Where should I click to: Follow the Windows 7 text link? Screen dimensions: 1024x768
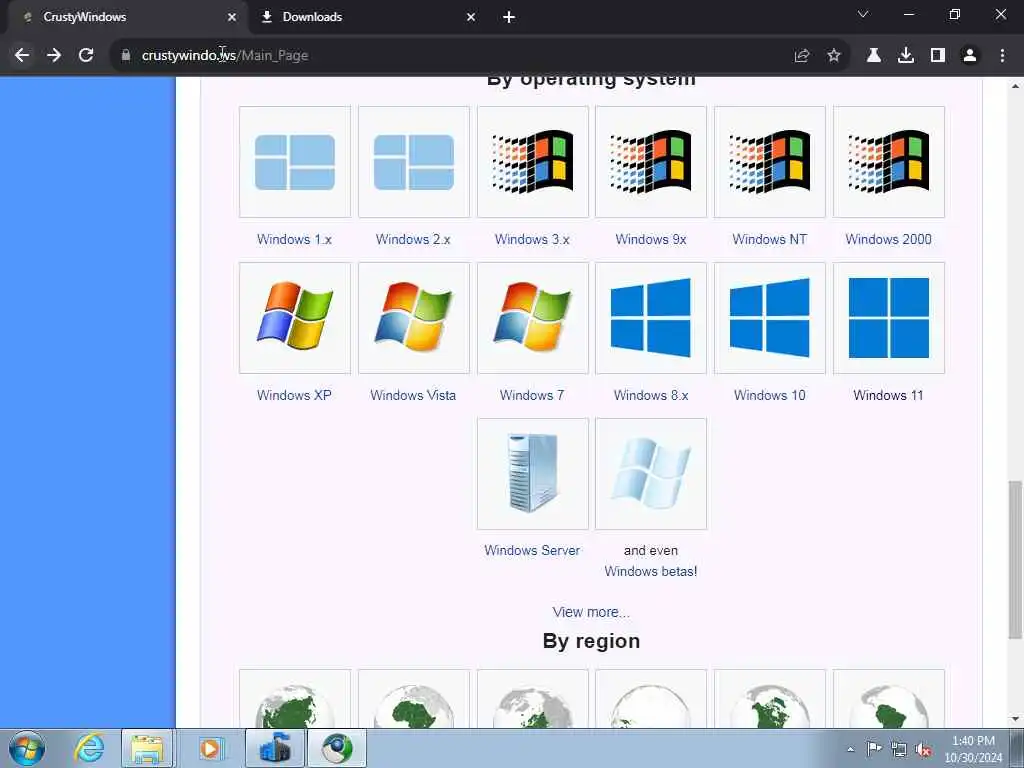point(532,395)
